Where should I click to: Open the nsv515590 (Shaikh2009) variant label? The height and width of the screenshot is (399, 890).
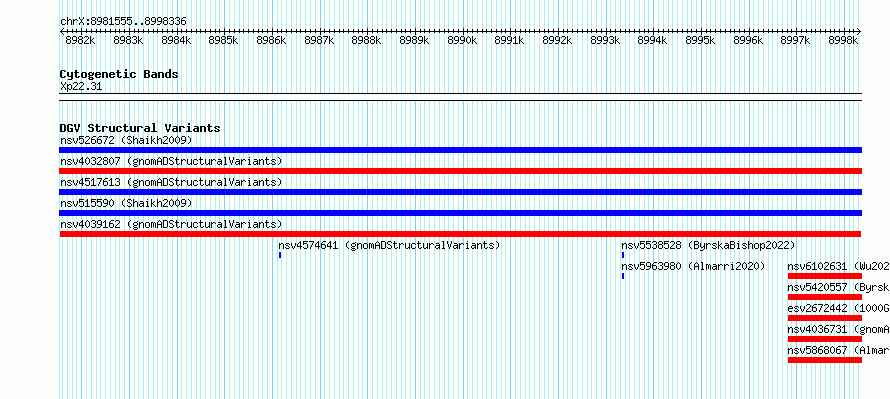126,203
